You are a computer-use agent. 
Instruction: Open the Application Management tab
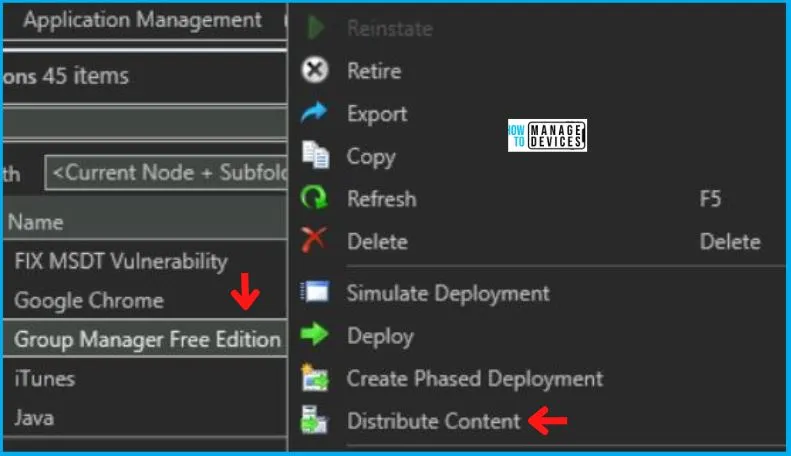point(142,20)
